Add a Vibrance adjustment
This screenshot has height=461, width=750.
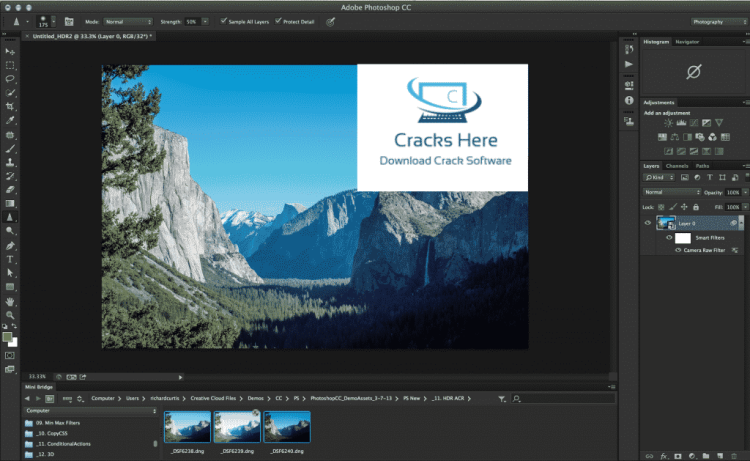click(x=719, y=123)
